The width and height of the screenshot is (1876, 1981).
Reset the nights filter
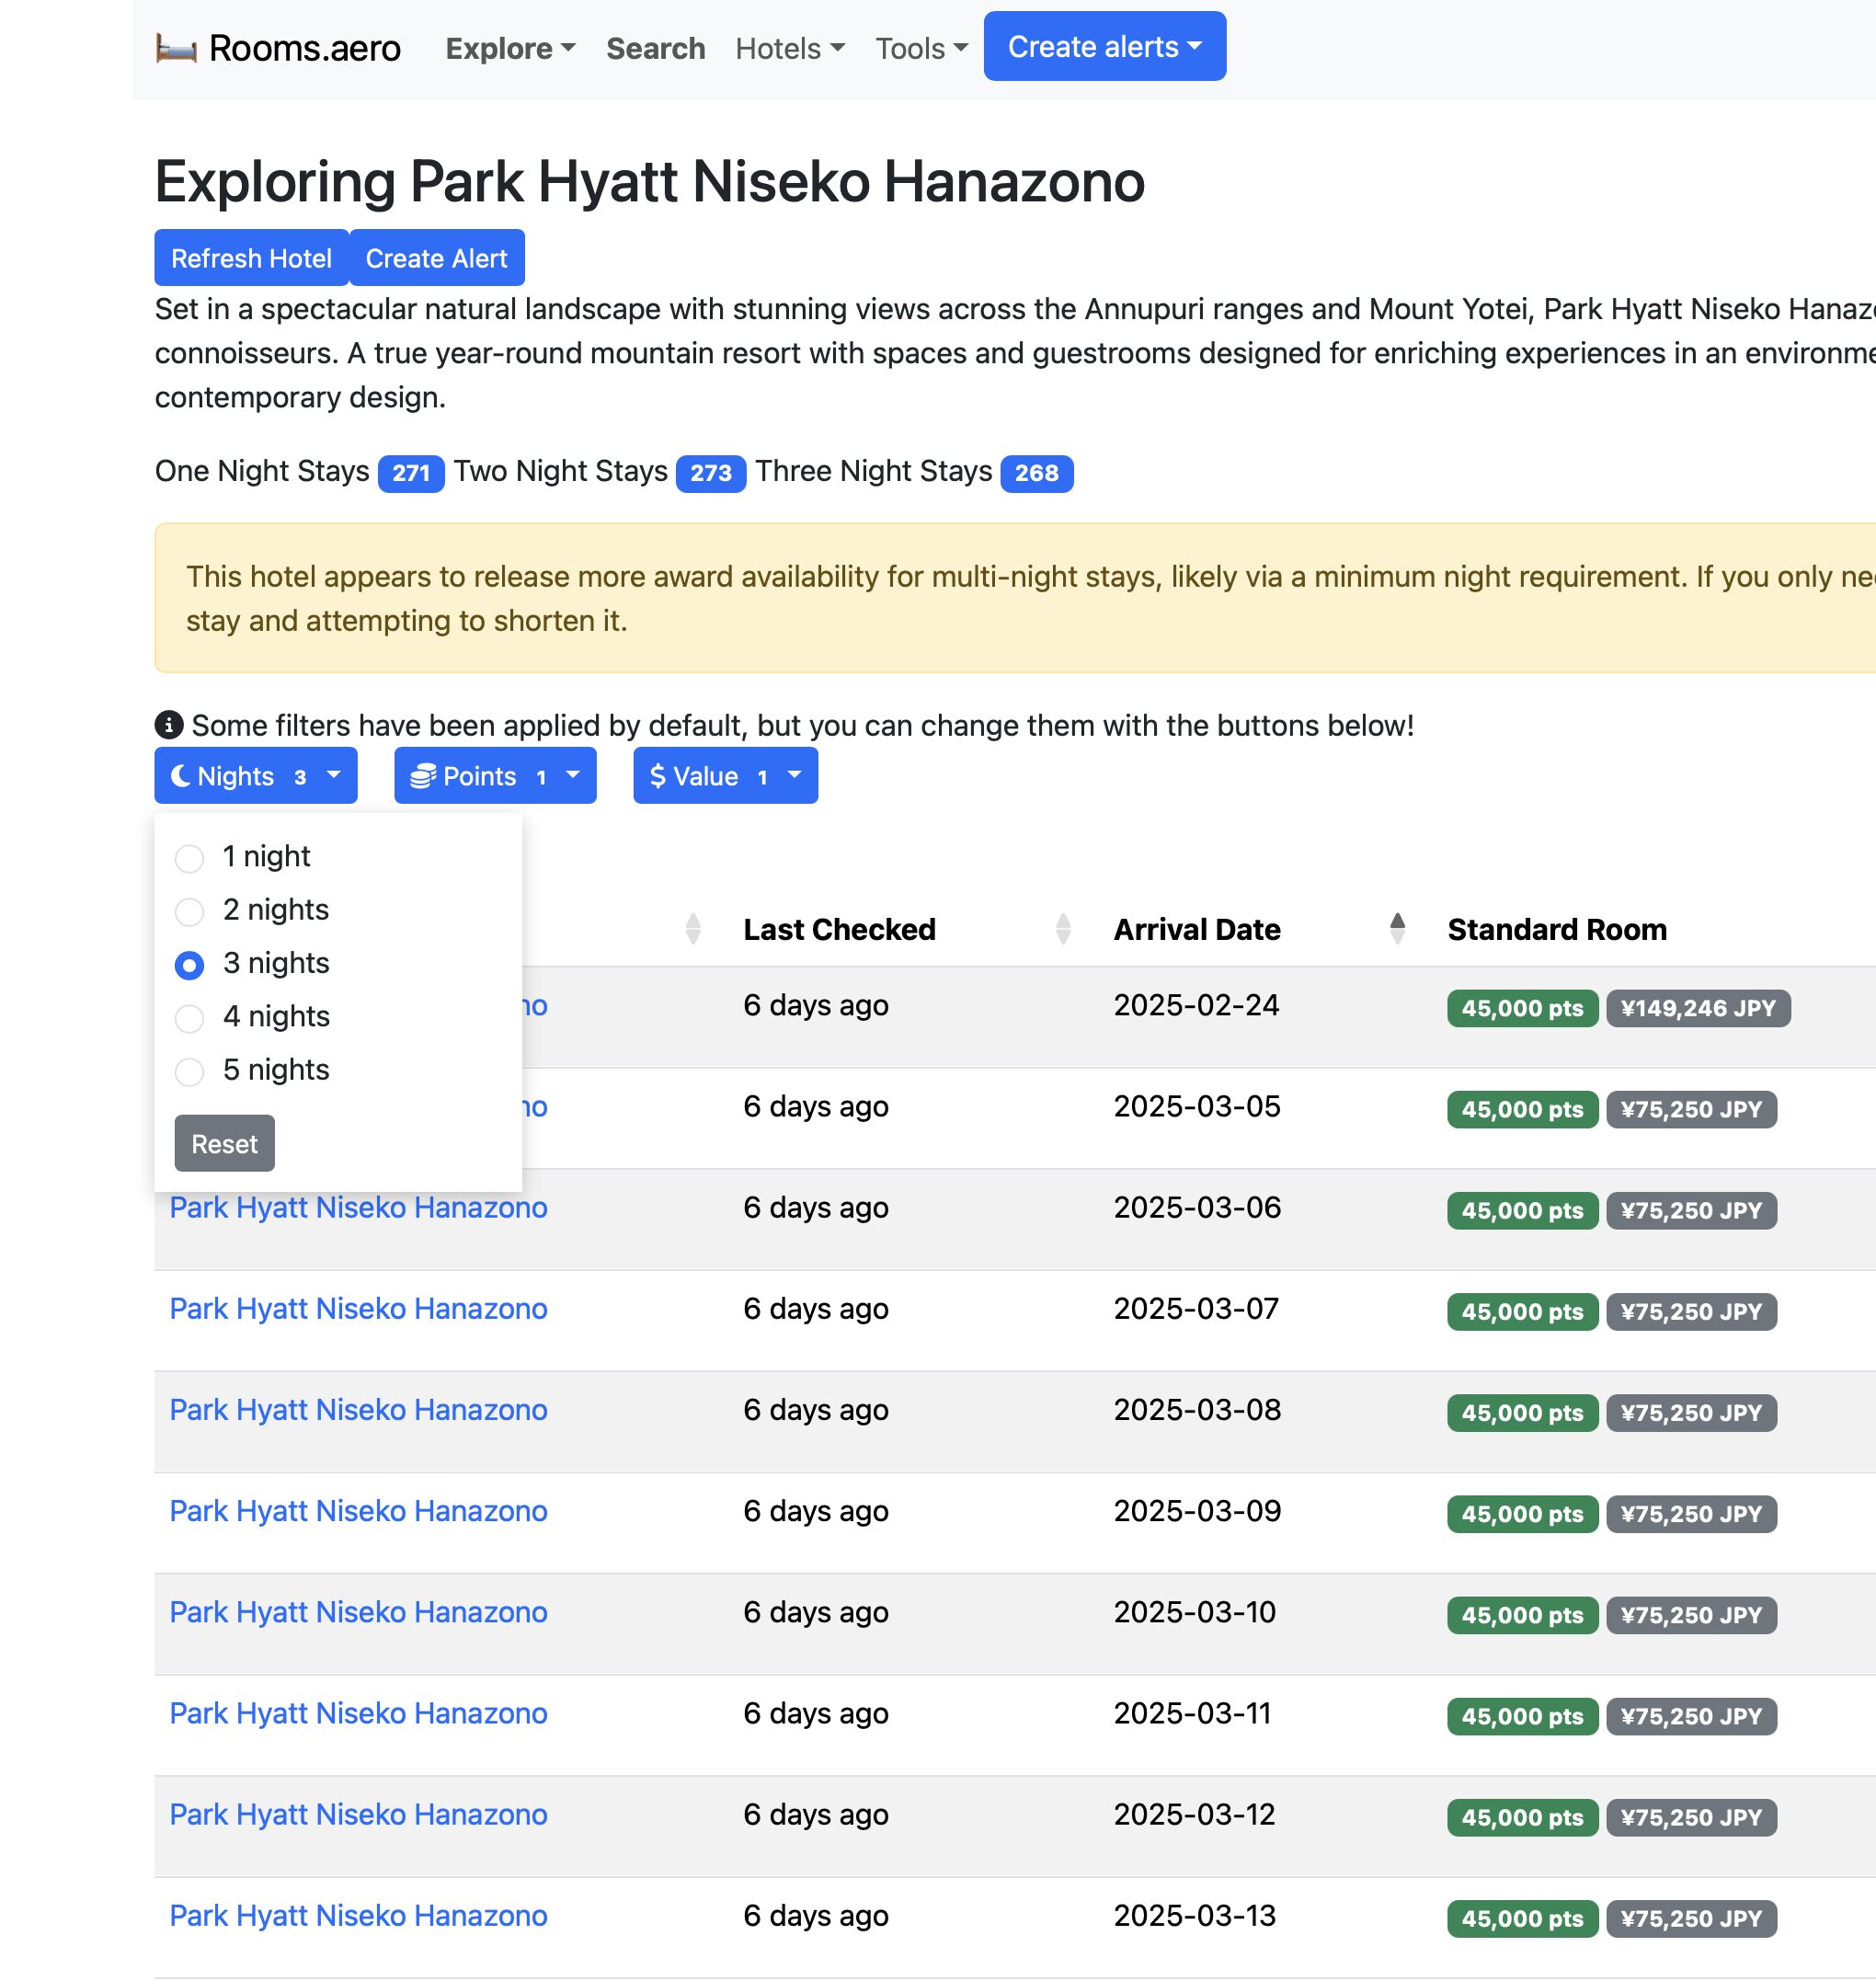(x=224, y=1143)
